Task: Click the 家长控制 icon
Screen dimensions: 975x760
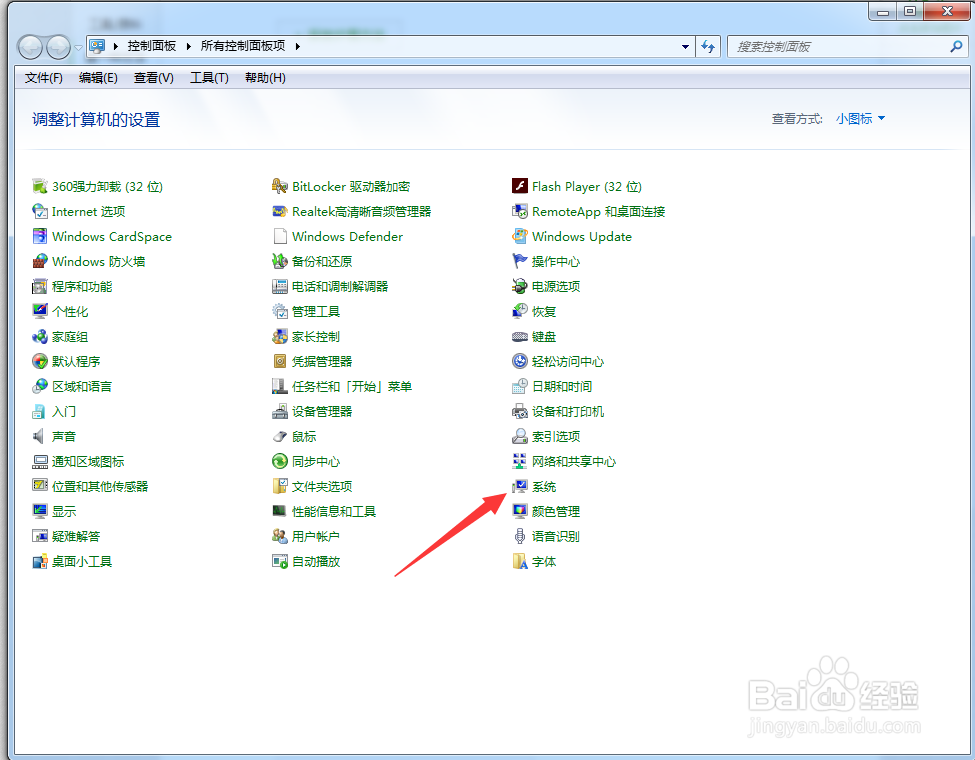Action: [280, 336]
